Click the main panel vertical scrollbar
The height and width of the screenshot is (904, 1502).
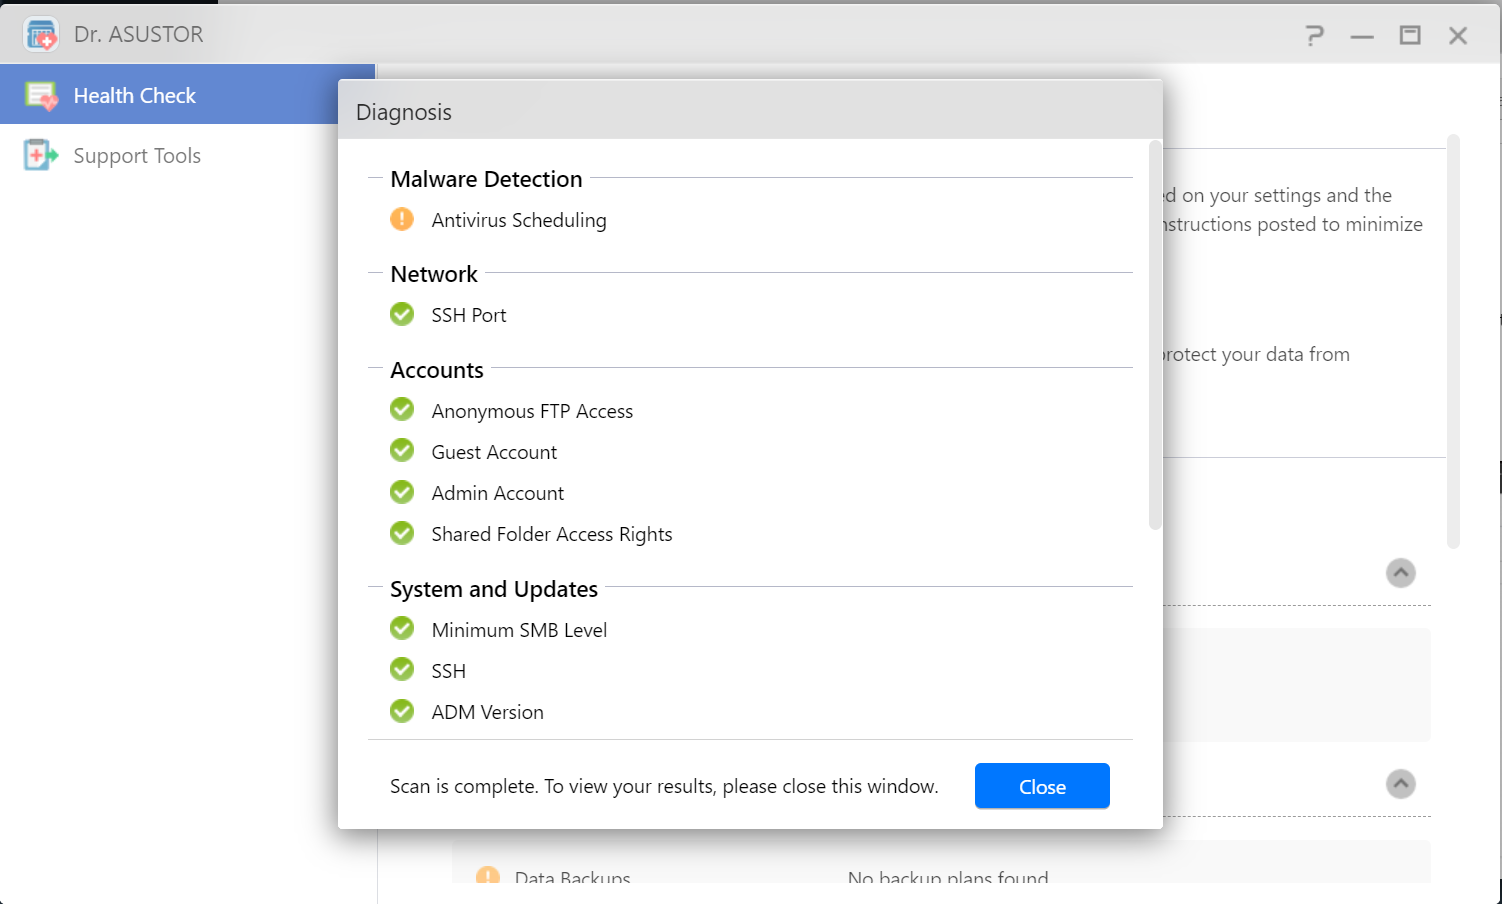[1453, 342]
